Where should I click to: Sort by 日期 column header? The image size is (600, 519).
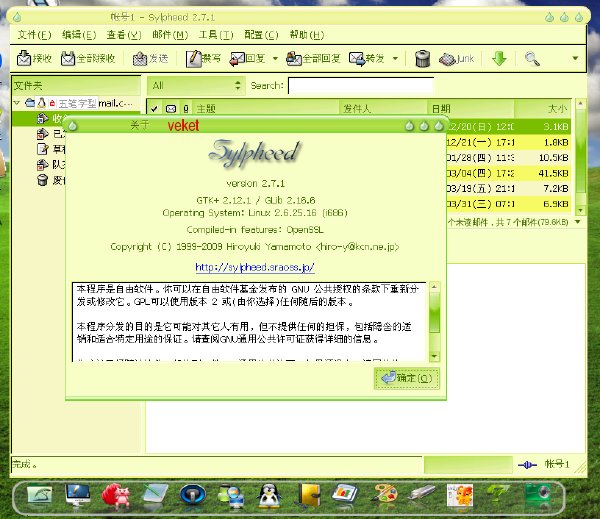(x=471, y=109)
